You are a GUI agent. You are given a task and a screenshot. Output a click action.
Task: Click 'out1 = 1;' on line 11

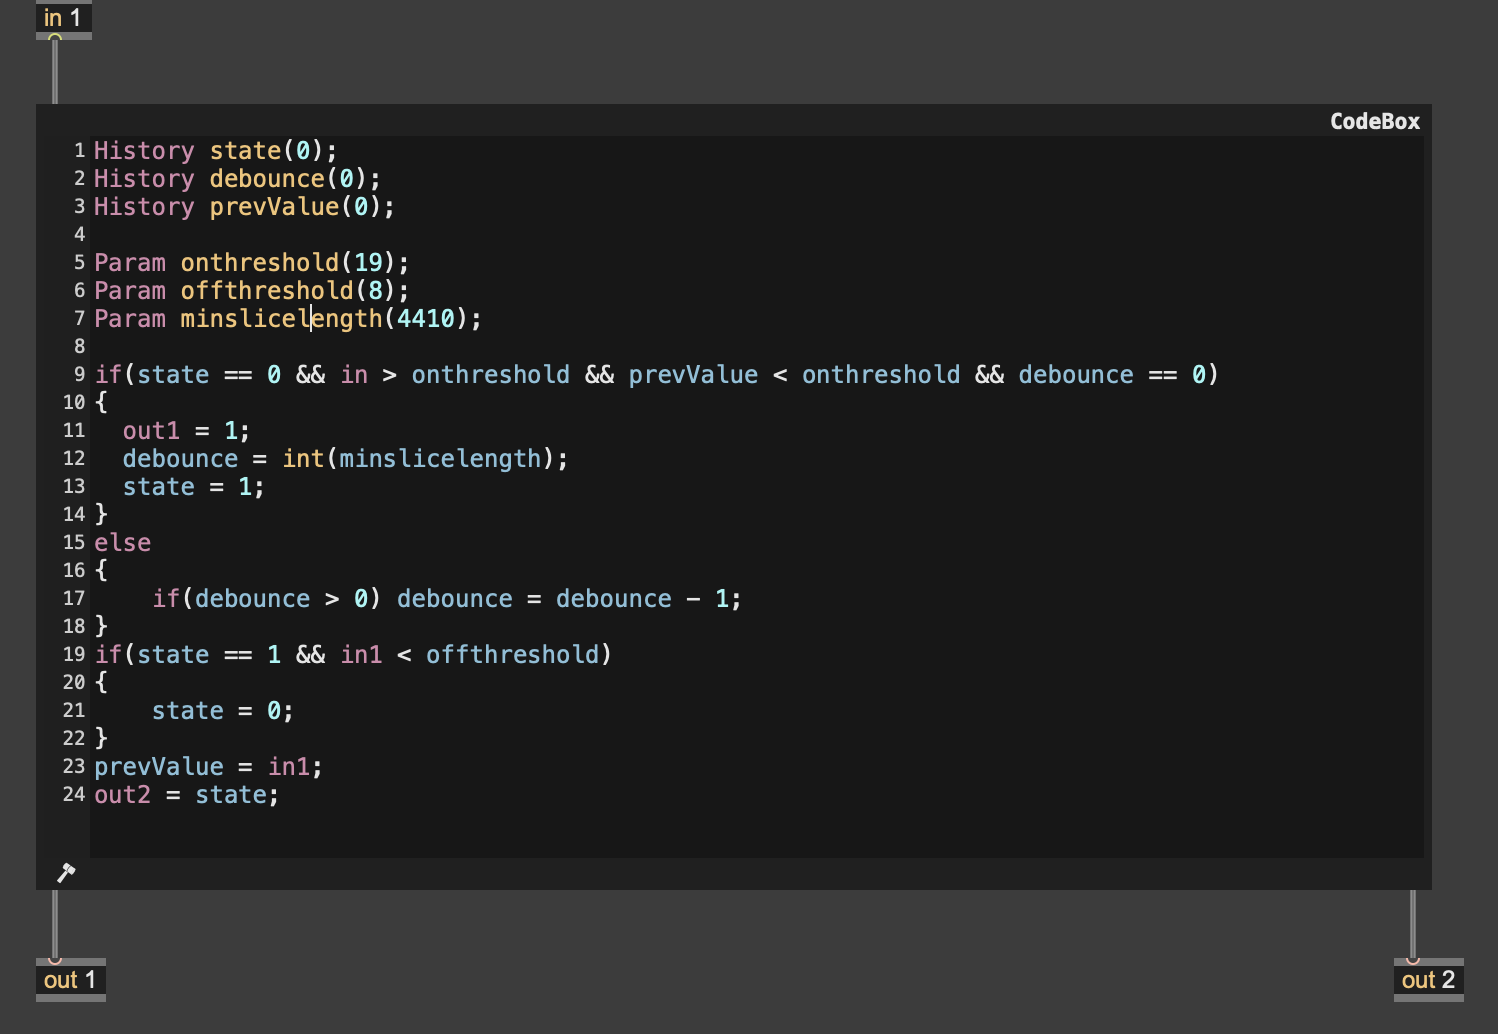[x=186, y=431]
